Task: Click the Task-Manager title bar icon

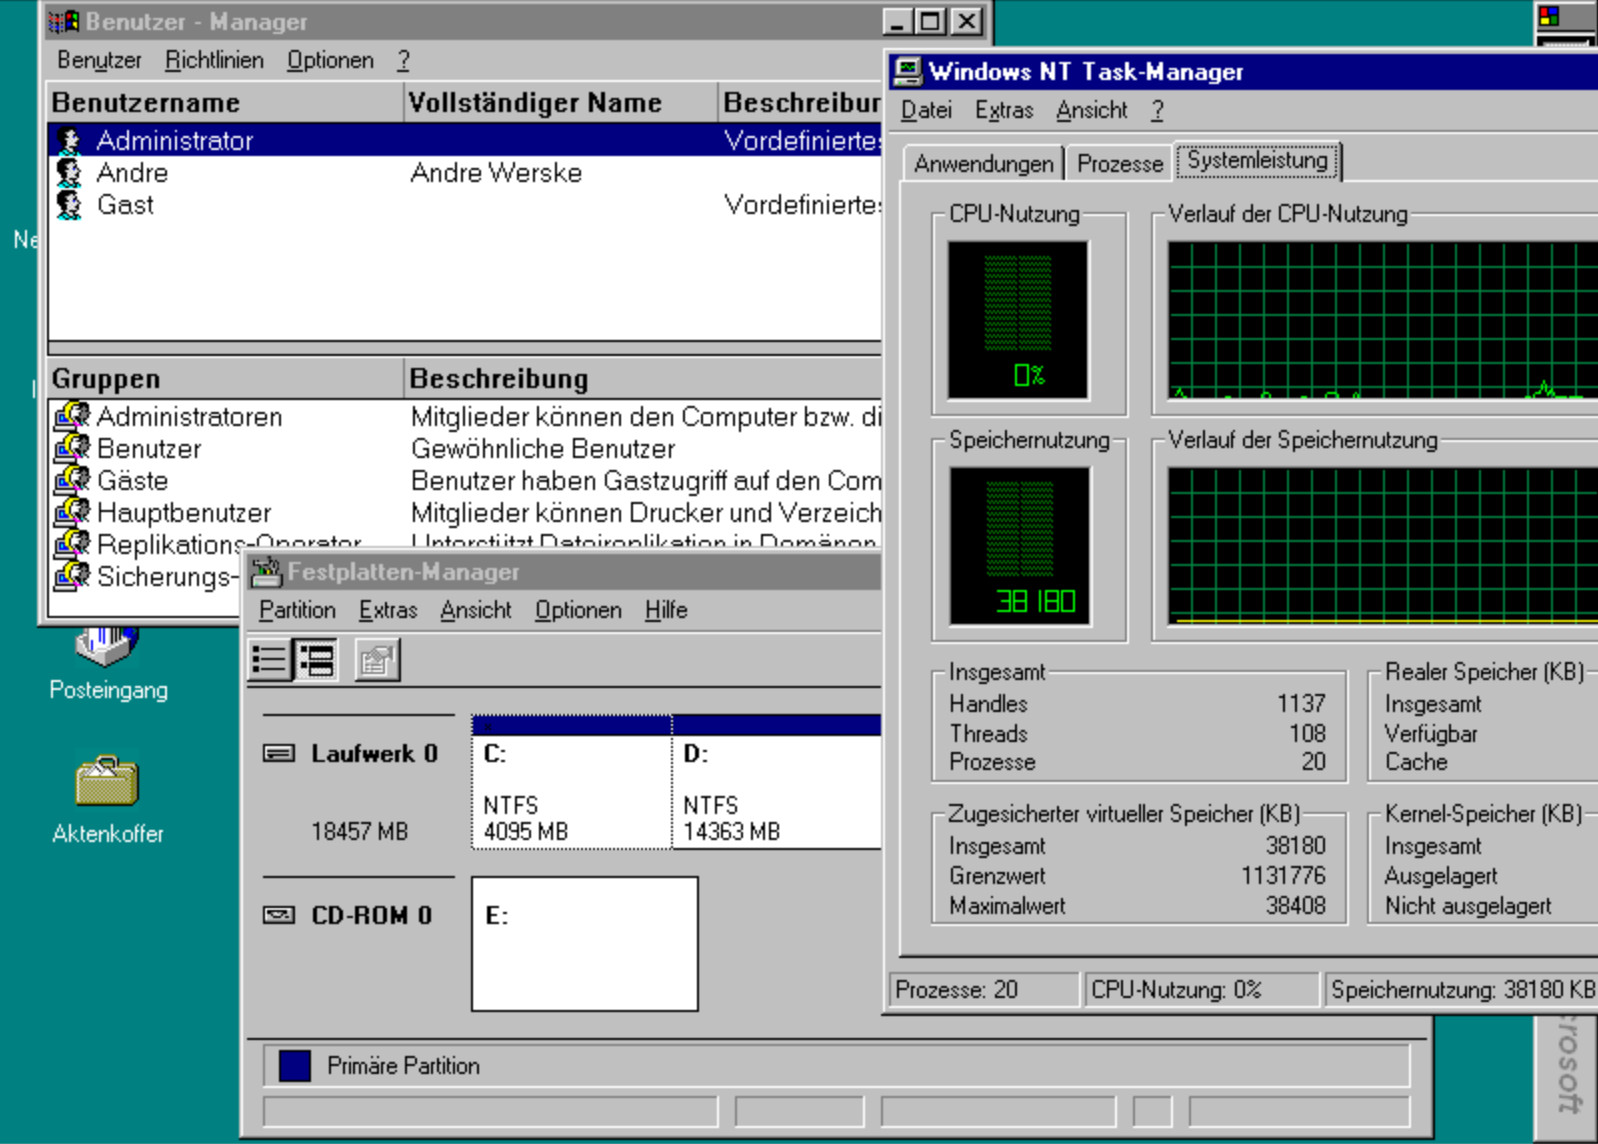Action: pos(907,71)
